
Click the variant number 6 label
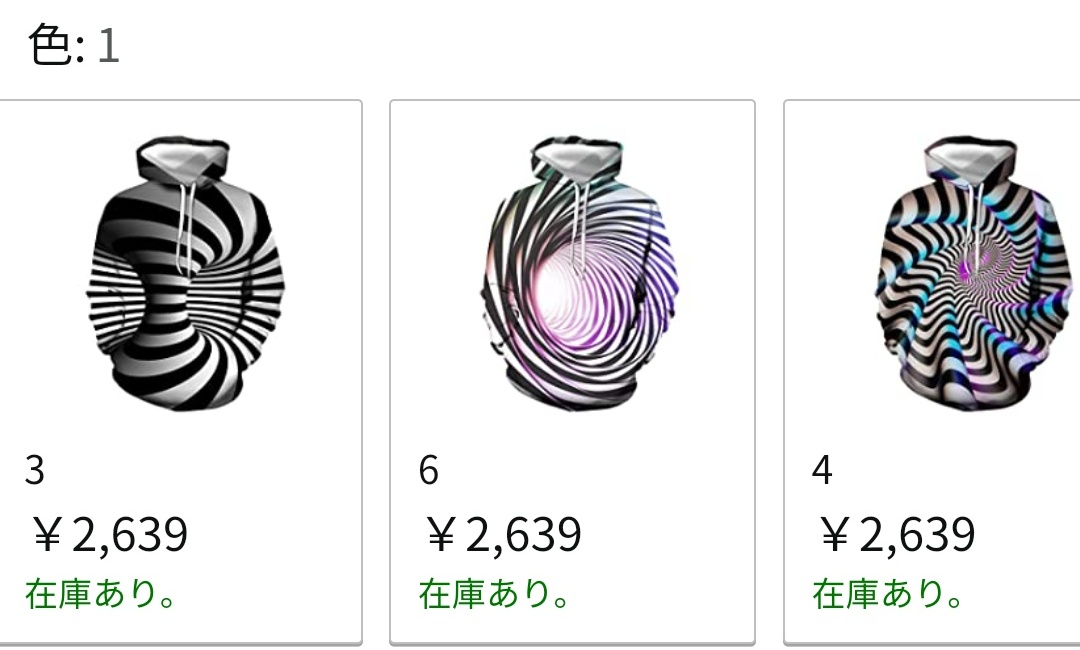pos(428,470)
